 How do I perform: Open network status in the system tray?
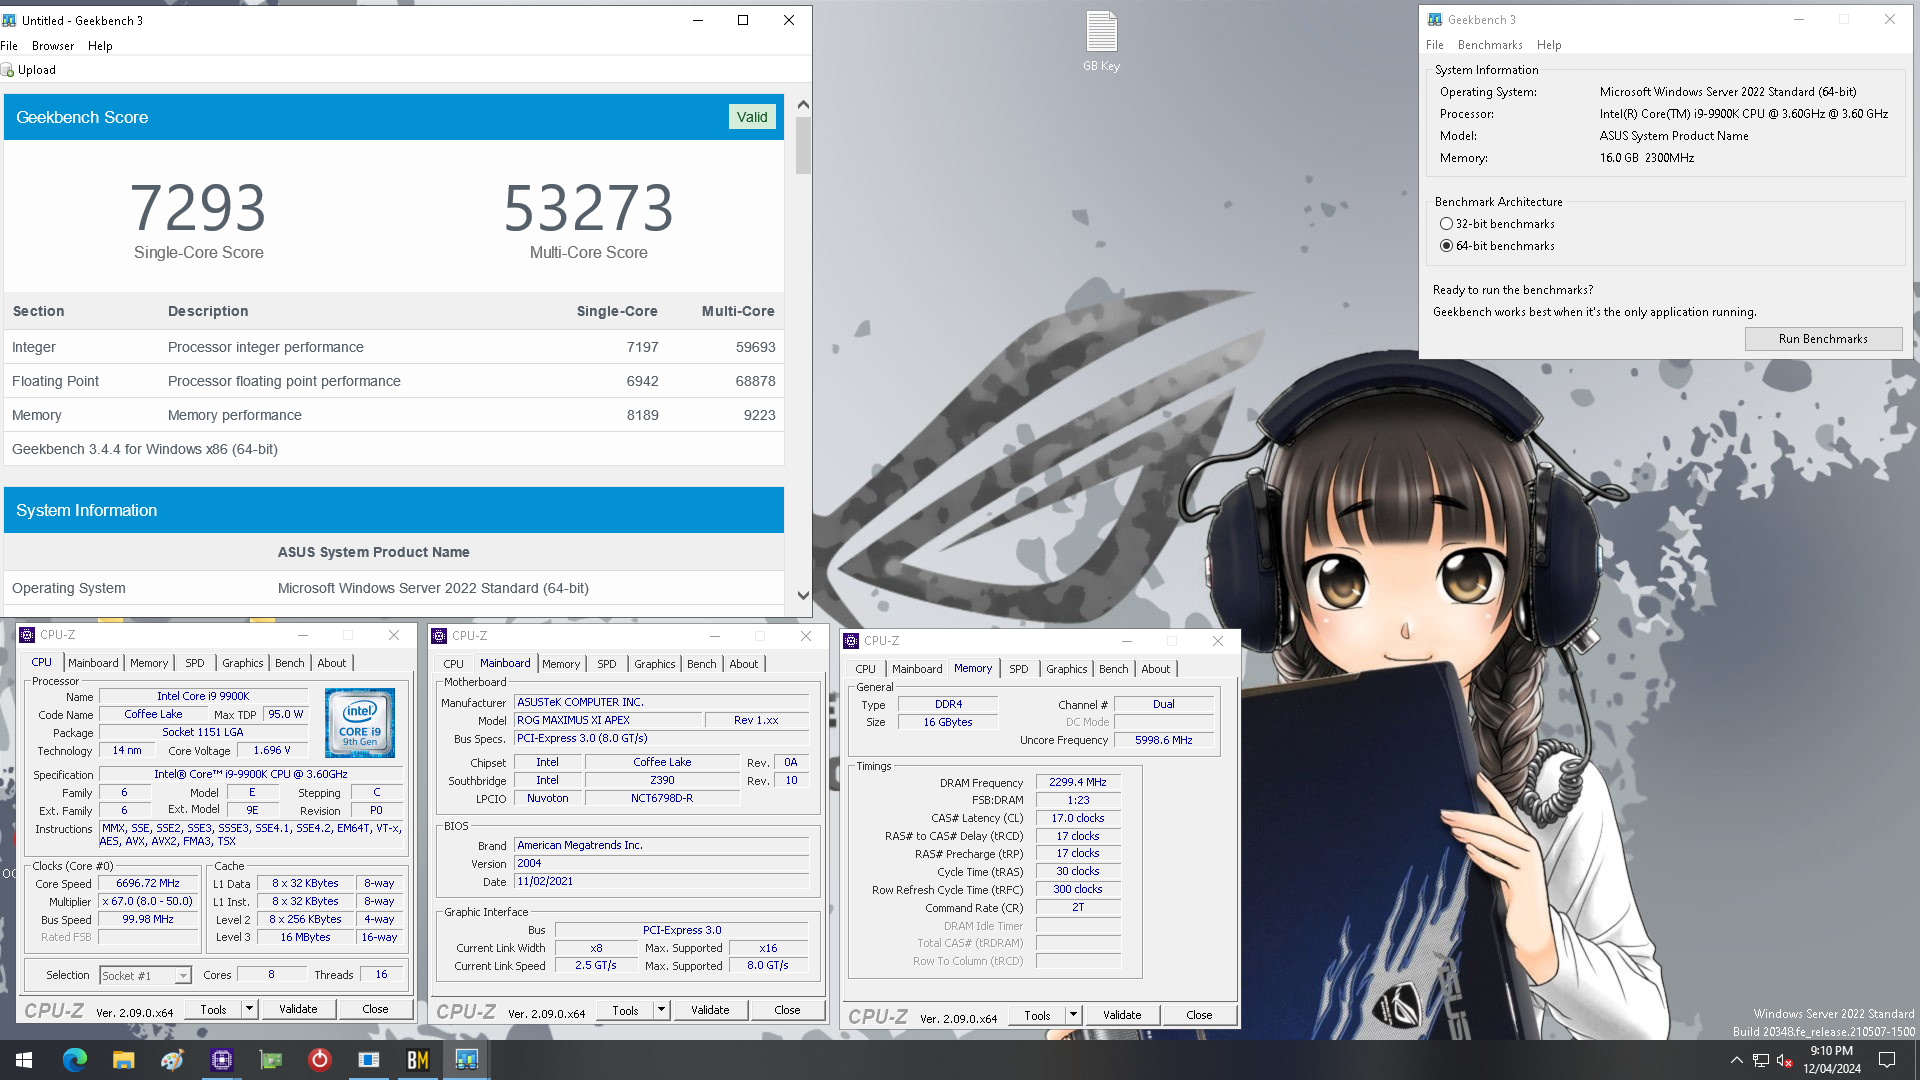pos(1760,1060)
